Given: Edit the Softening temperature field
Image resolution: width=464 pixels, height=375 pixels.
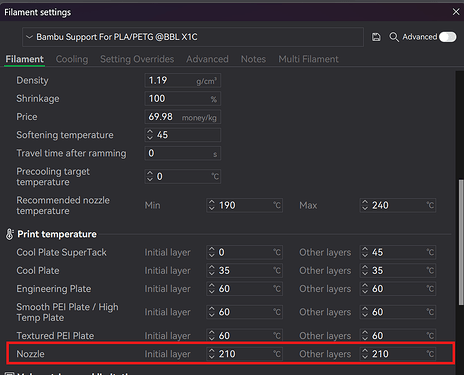Looking at the screenshot, I should tap(183, 135).
